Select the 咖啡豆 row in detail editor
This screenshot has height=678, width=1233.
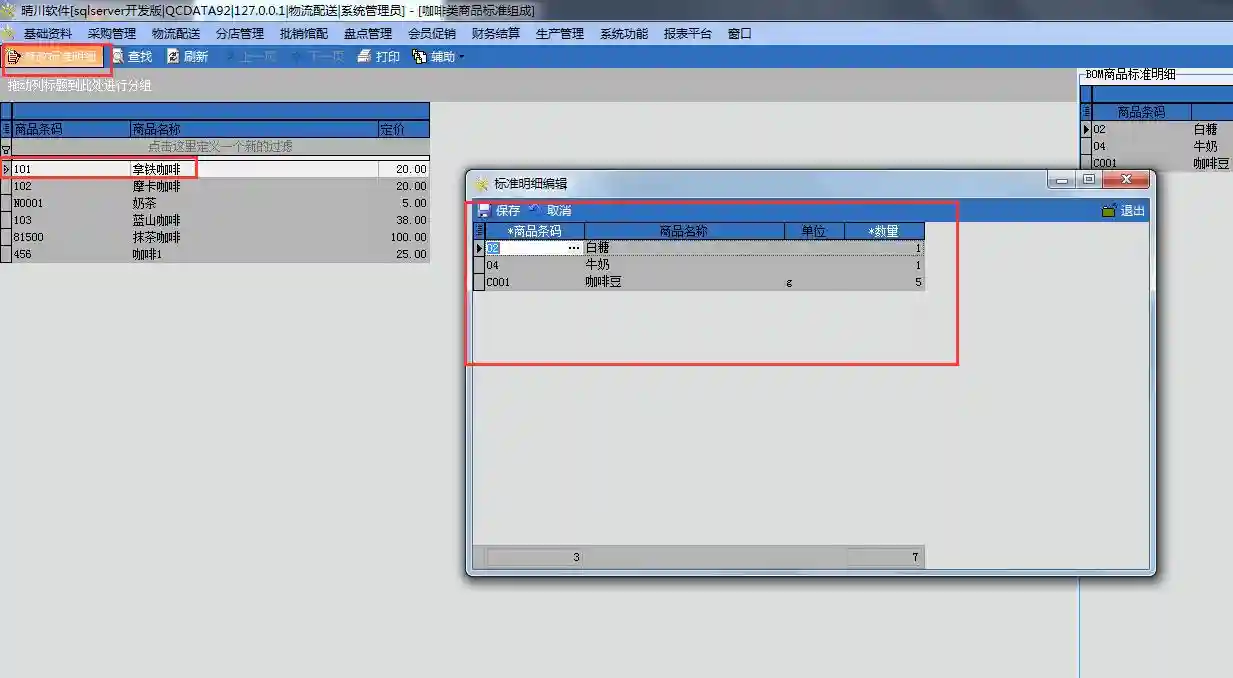(603, 283)
